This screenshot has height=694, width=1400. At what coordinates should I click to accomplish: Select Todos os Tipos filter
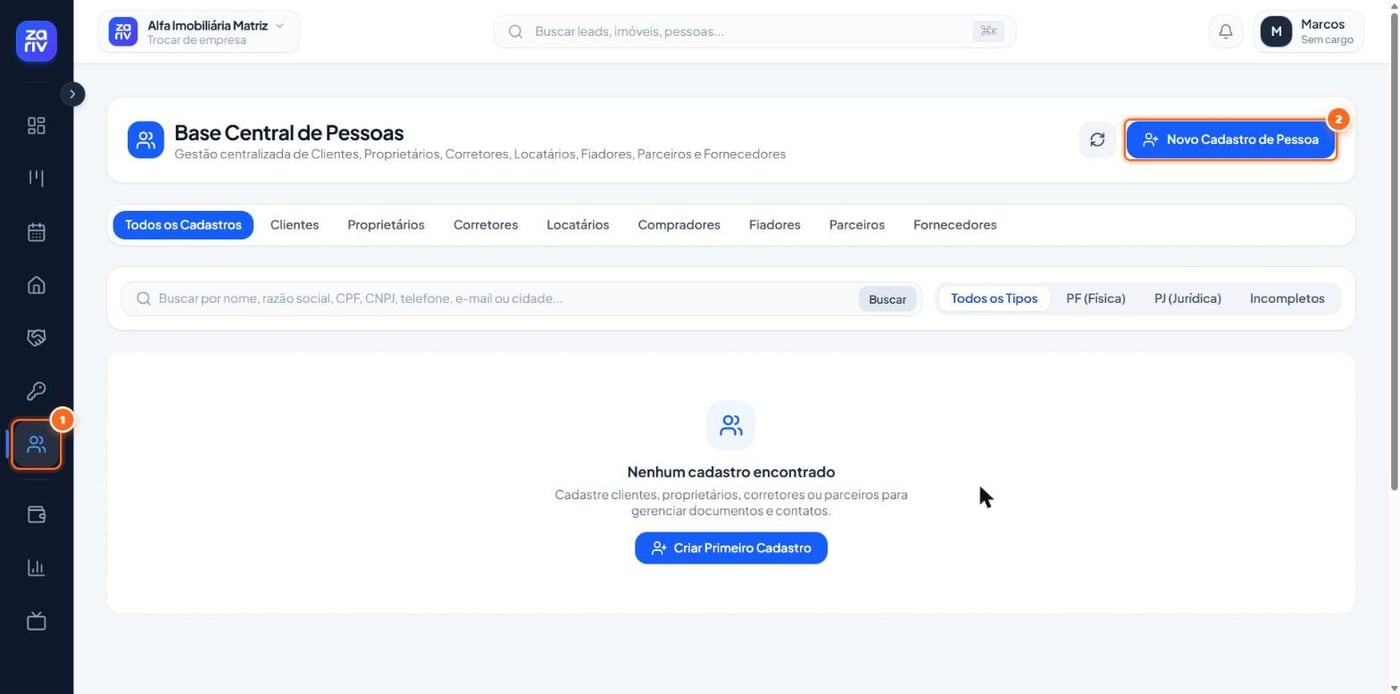coord(994,298)
